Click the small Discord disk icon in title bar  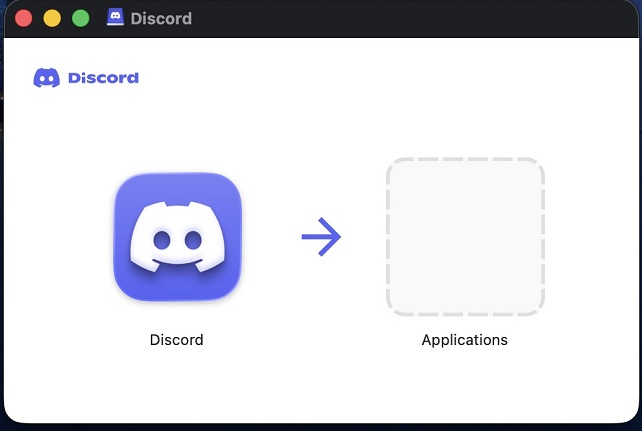115,18
